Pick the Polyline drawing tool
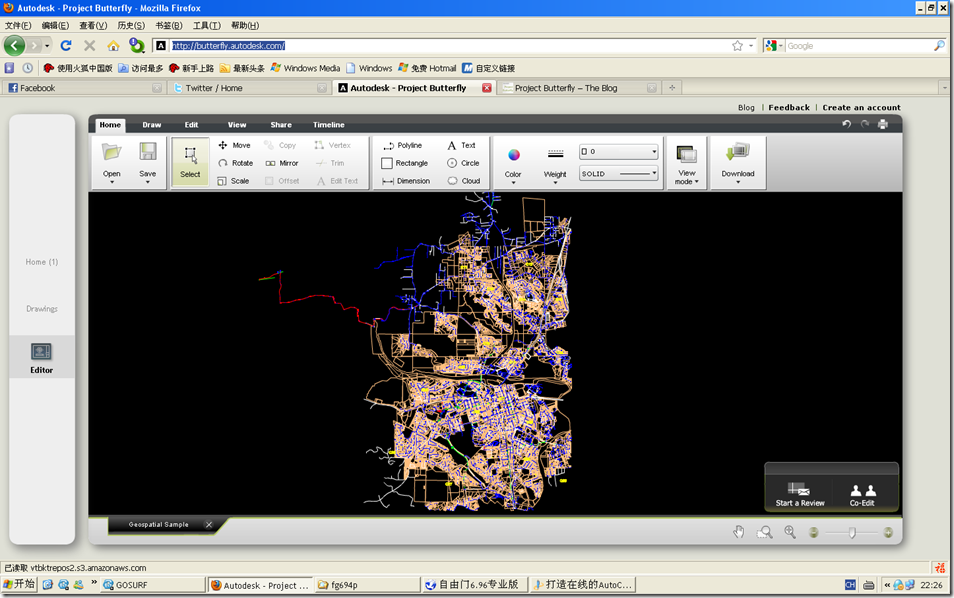 coord(402,145)
